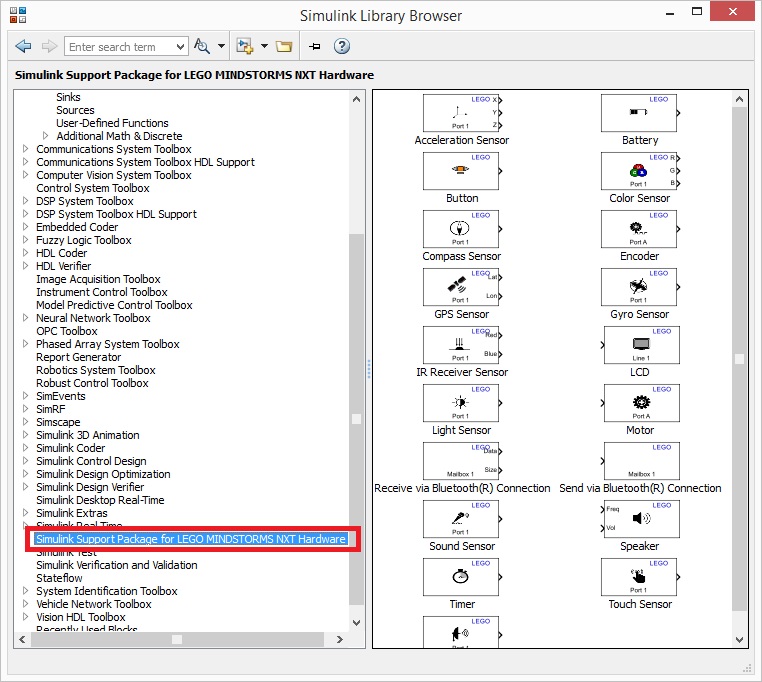Image resolution: width=762 pixels, height=682 pixels.
Task: Open help with the question mark icon
Action: coord(342,46)
